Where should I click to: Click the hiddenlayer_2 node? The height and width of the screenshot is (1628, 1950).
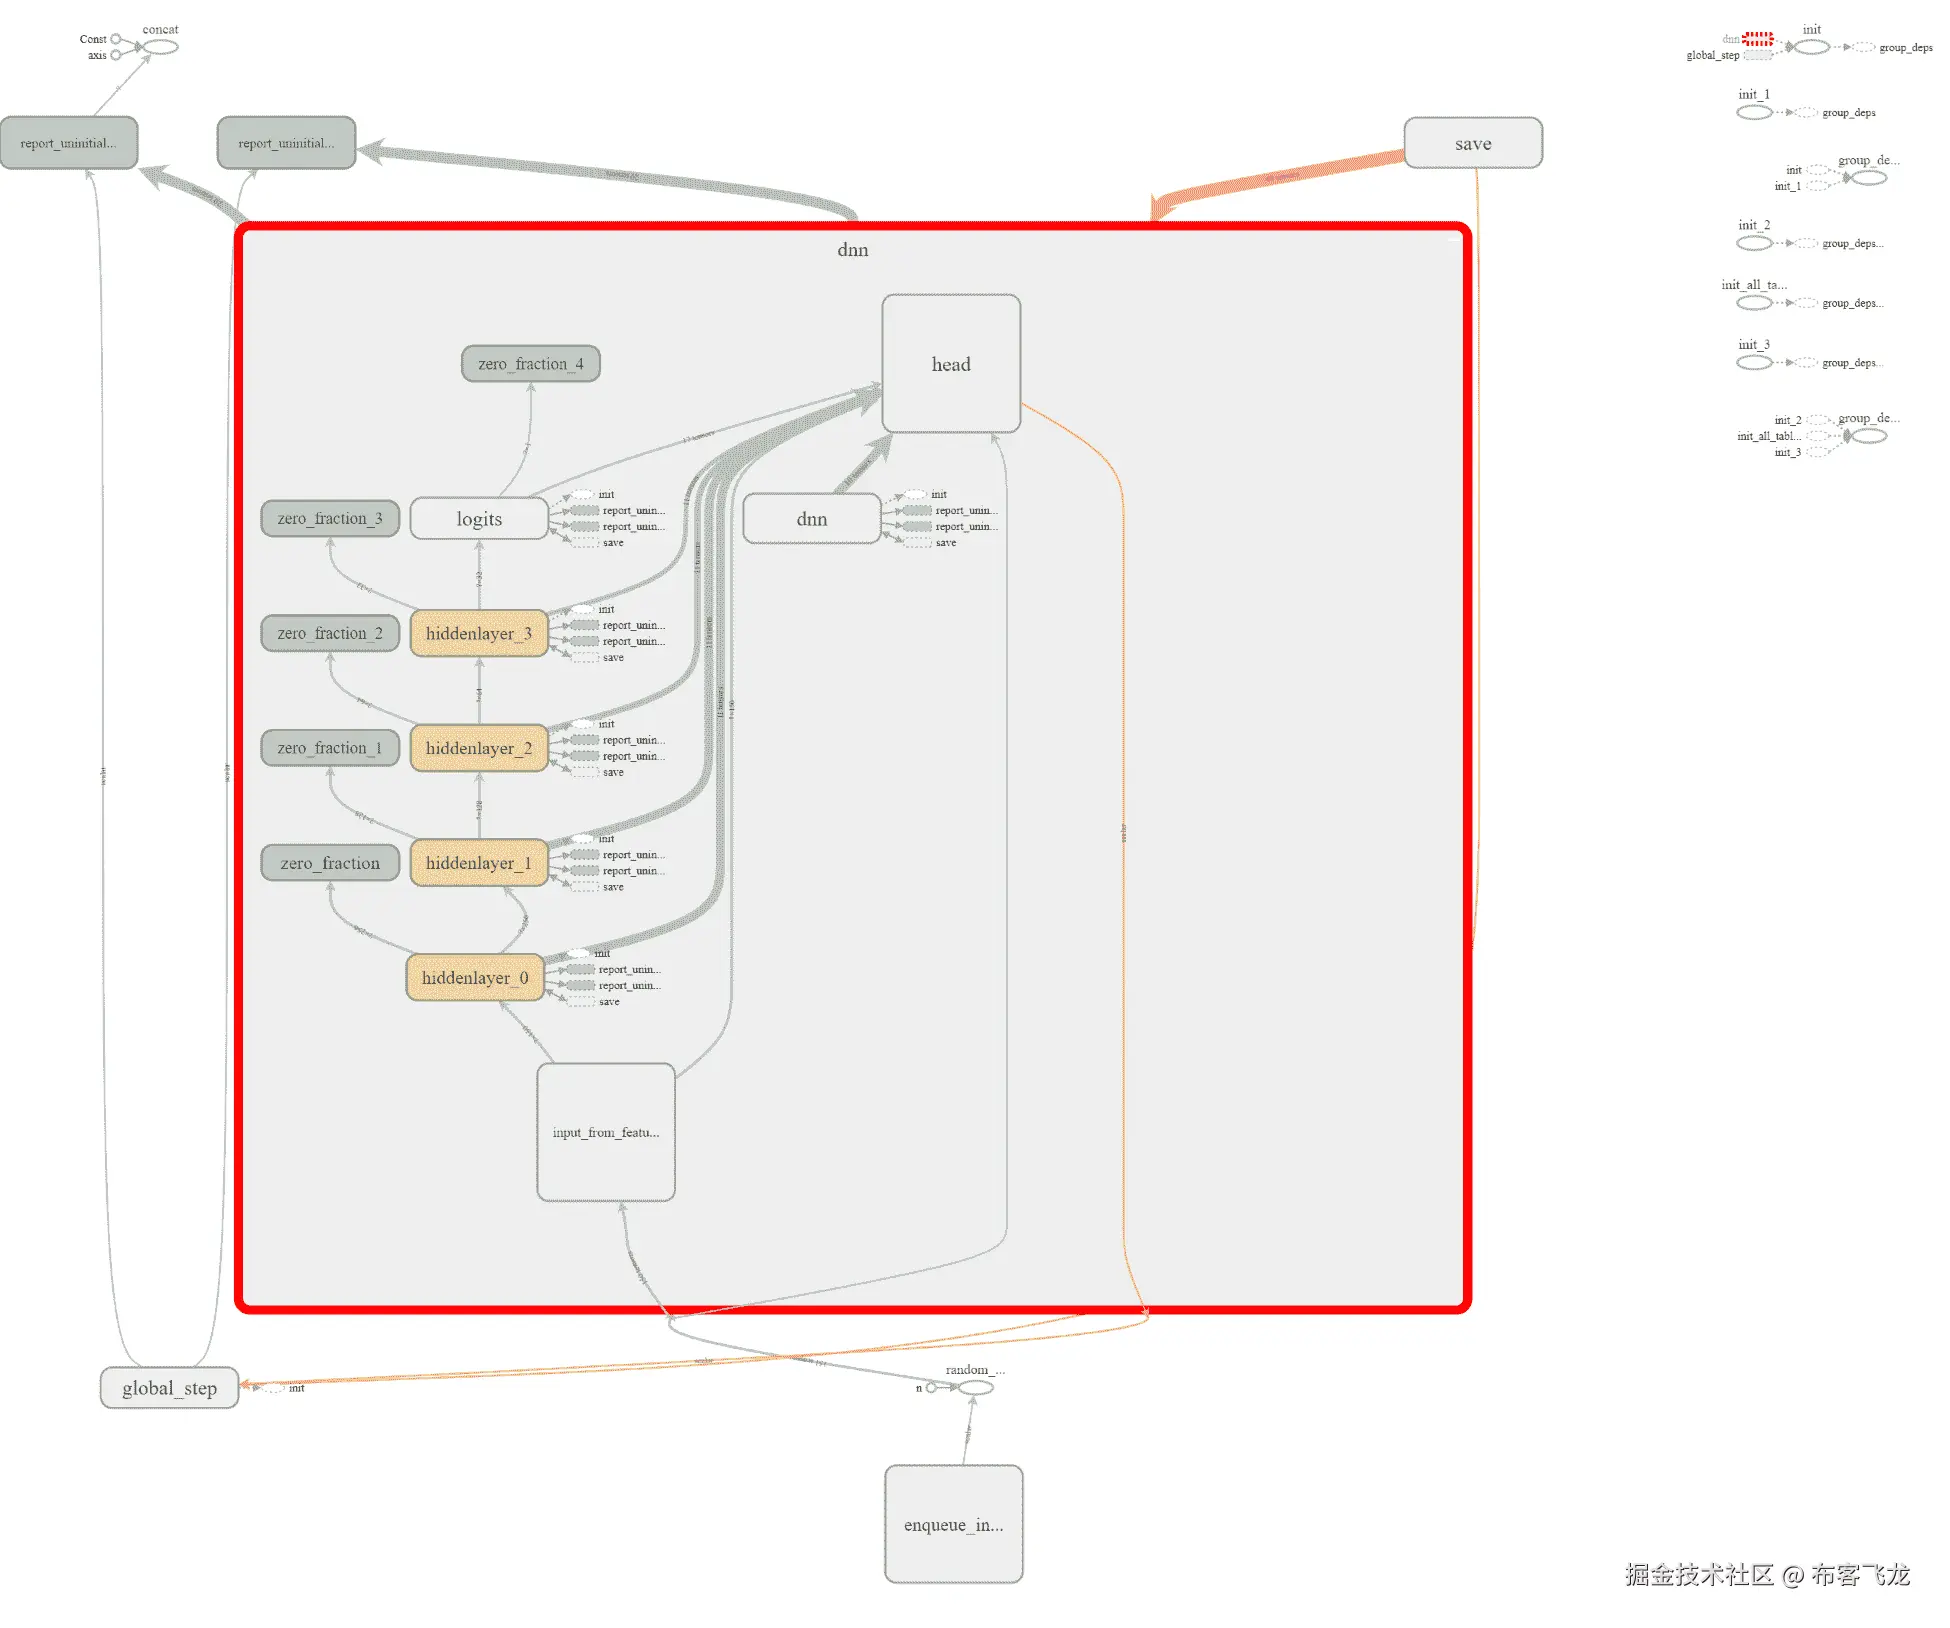pos(479,748)
